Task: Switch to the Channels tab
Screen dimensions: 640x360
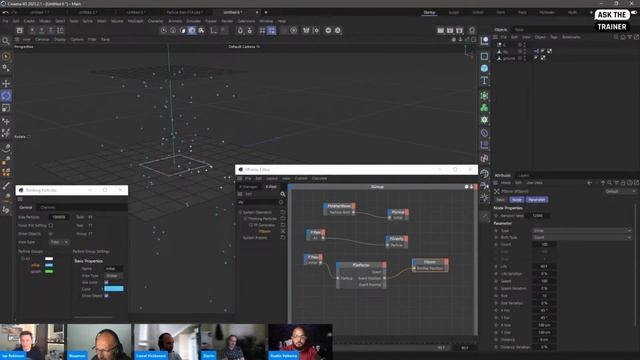Action: pyautogui.click(x=48, y=207)
